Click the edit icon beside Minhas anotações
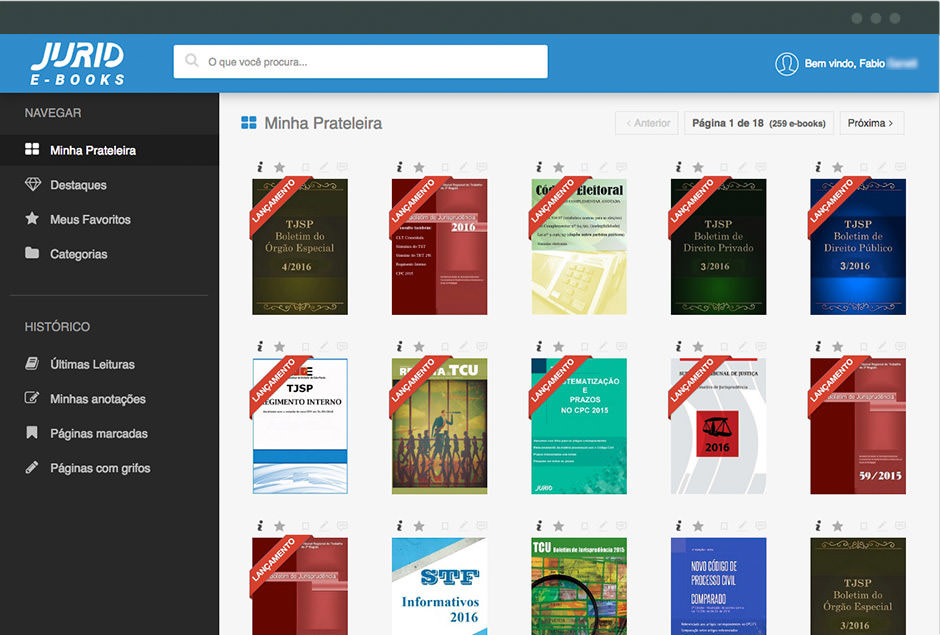 point(32,399)
